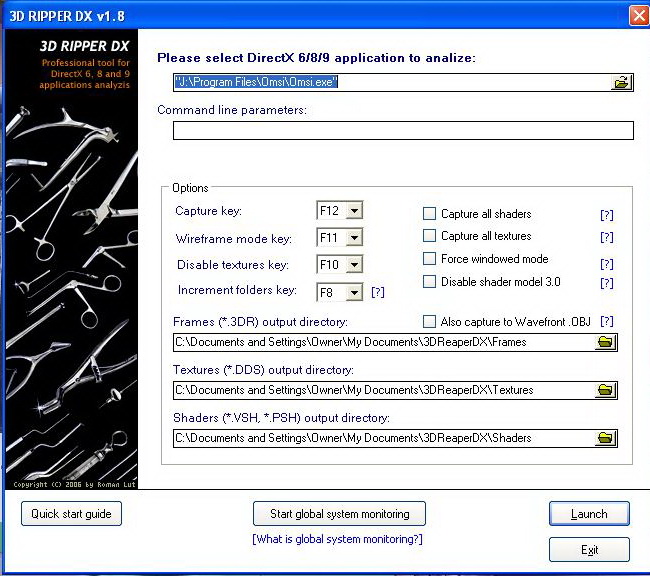Open the What is global system monitoring link
The height and width of the screenshot is (576, 650).
(338, 540)
